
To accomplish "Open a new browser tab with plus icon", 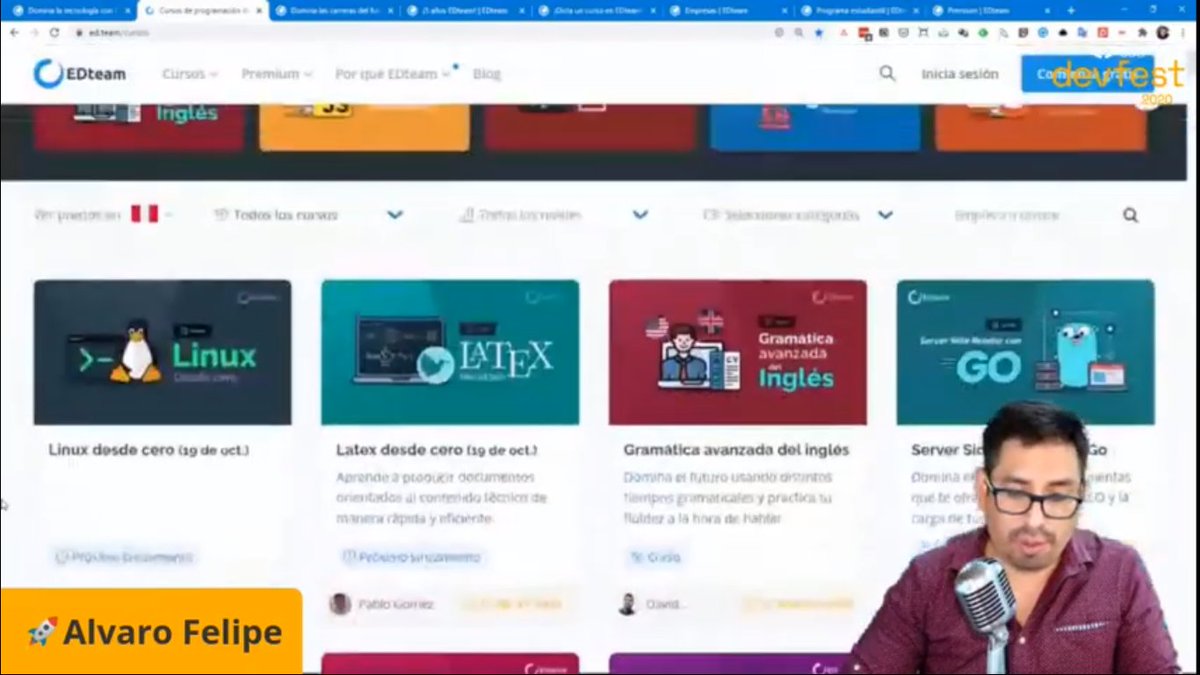I will pyautogui.click(x=1071, y=10).
